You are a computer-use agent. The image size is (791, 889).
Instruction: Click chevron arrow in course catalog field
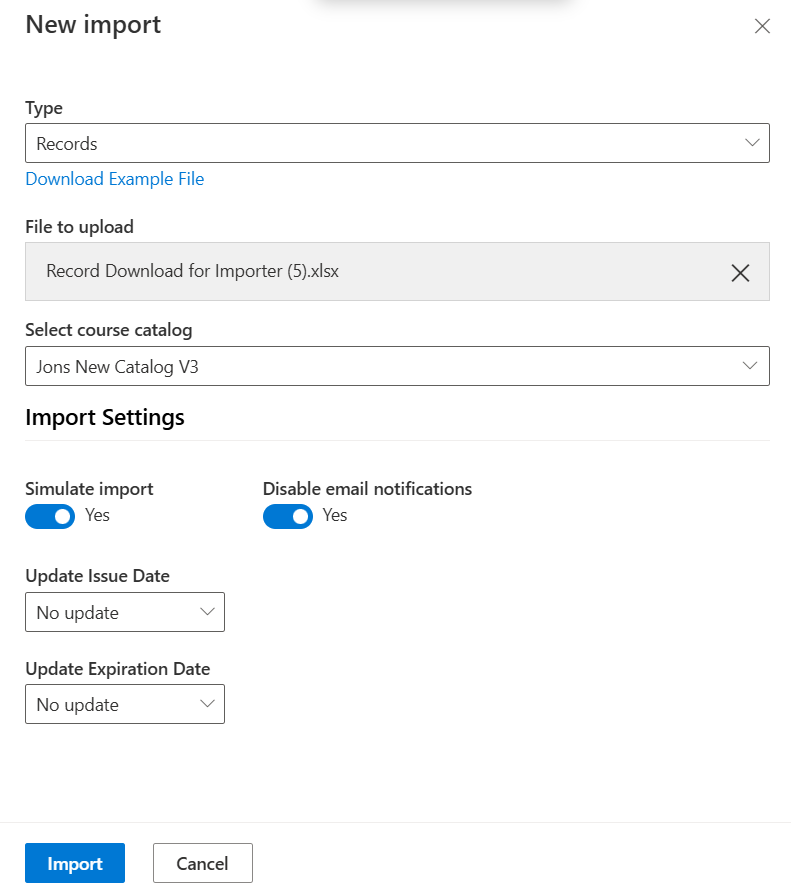[x=752, y=366]
